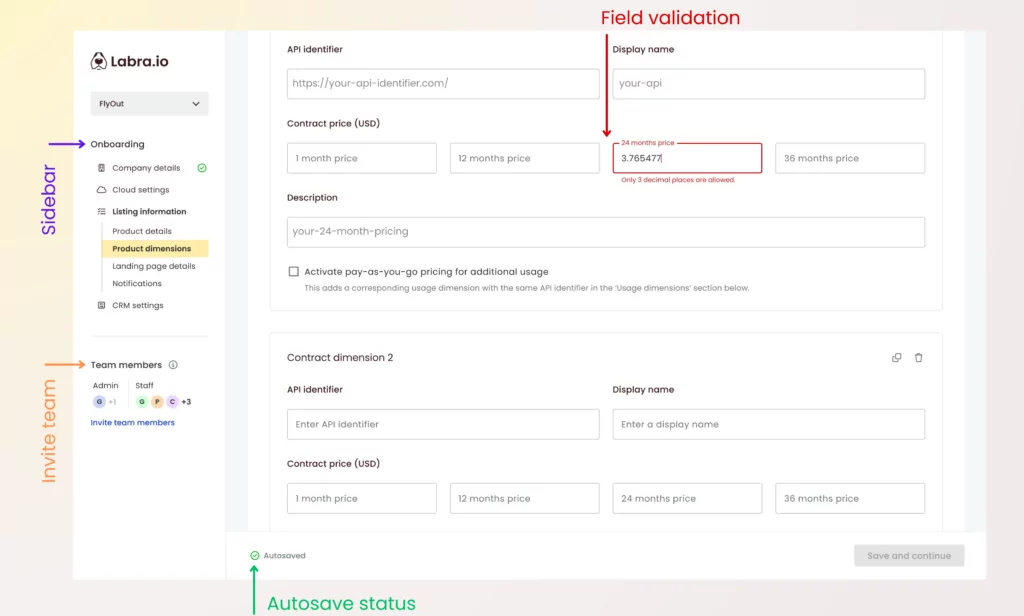
Task: Click the +3 more staff indicator
Action: 186,402
